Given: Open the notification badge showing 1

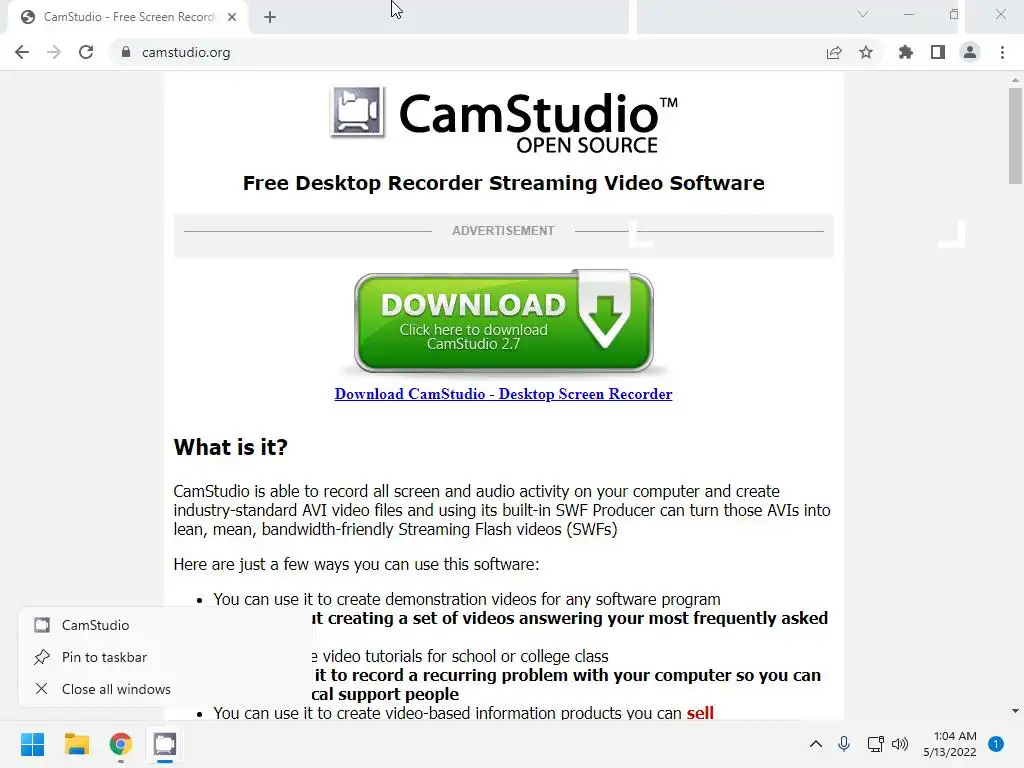Looking at the screenshot, I should tap(996, 744).
